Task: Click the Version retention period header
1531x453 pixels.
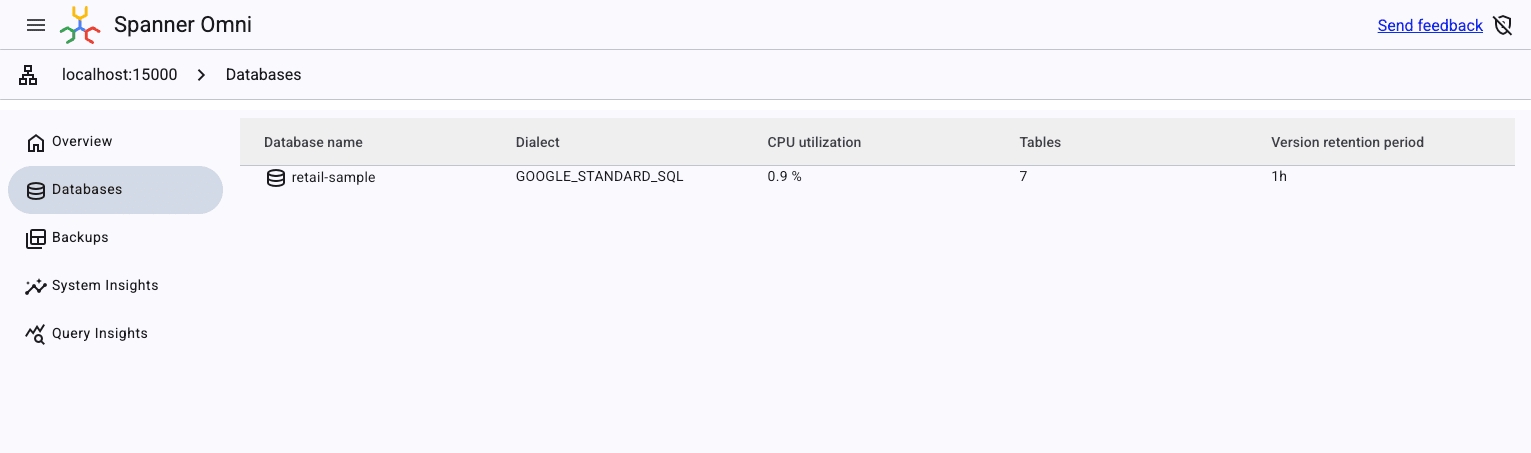Action: click(1347, 142)
